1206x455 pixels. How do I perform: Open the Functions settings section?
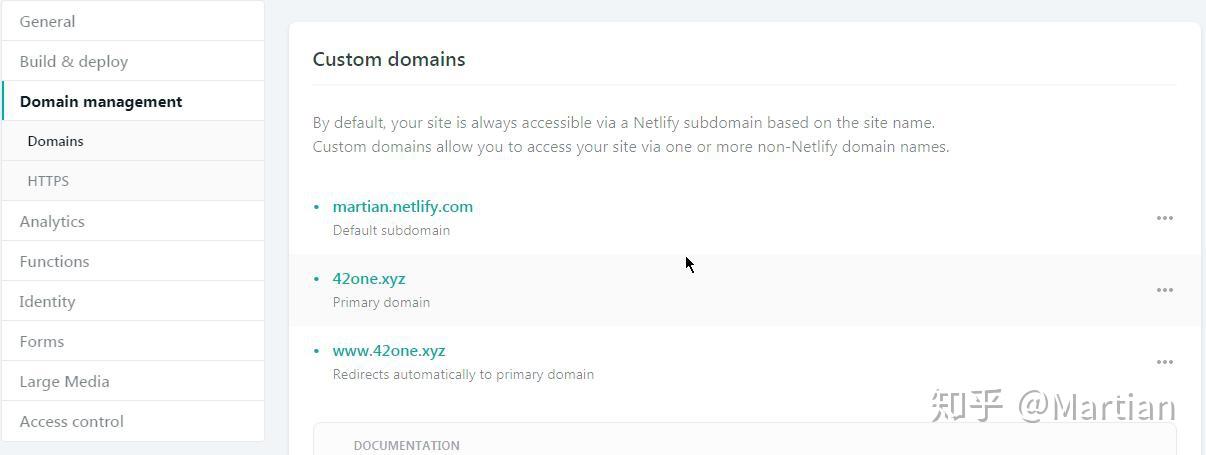[54, 261]
